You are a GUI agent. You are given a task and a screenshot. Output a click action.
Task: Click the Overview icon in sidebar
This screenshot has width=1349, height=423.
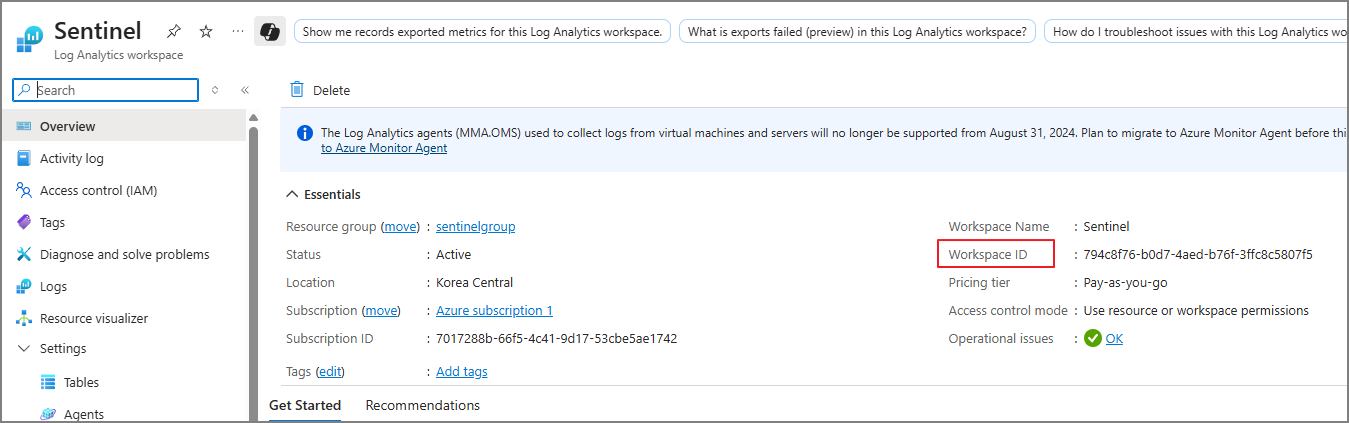tap(24, 126)
